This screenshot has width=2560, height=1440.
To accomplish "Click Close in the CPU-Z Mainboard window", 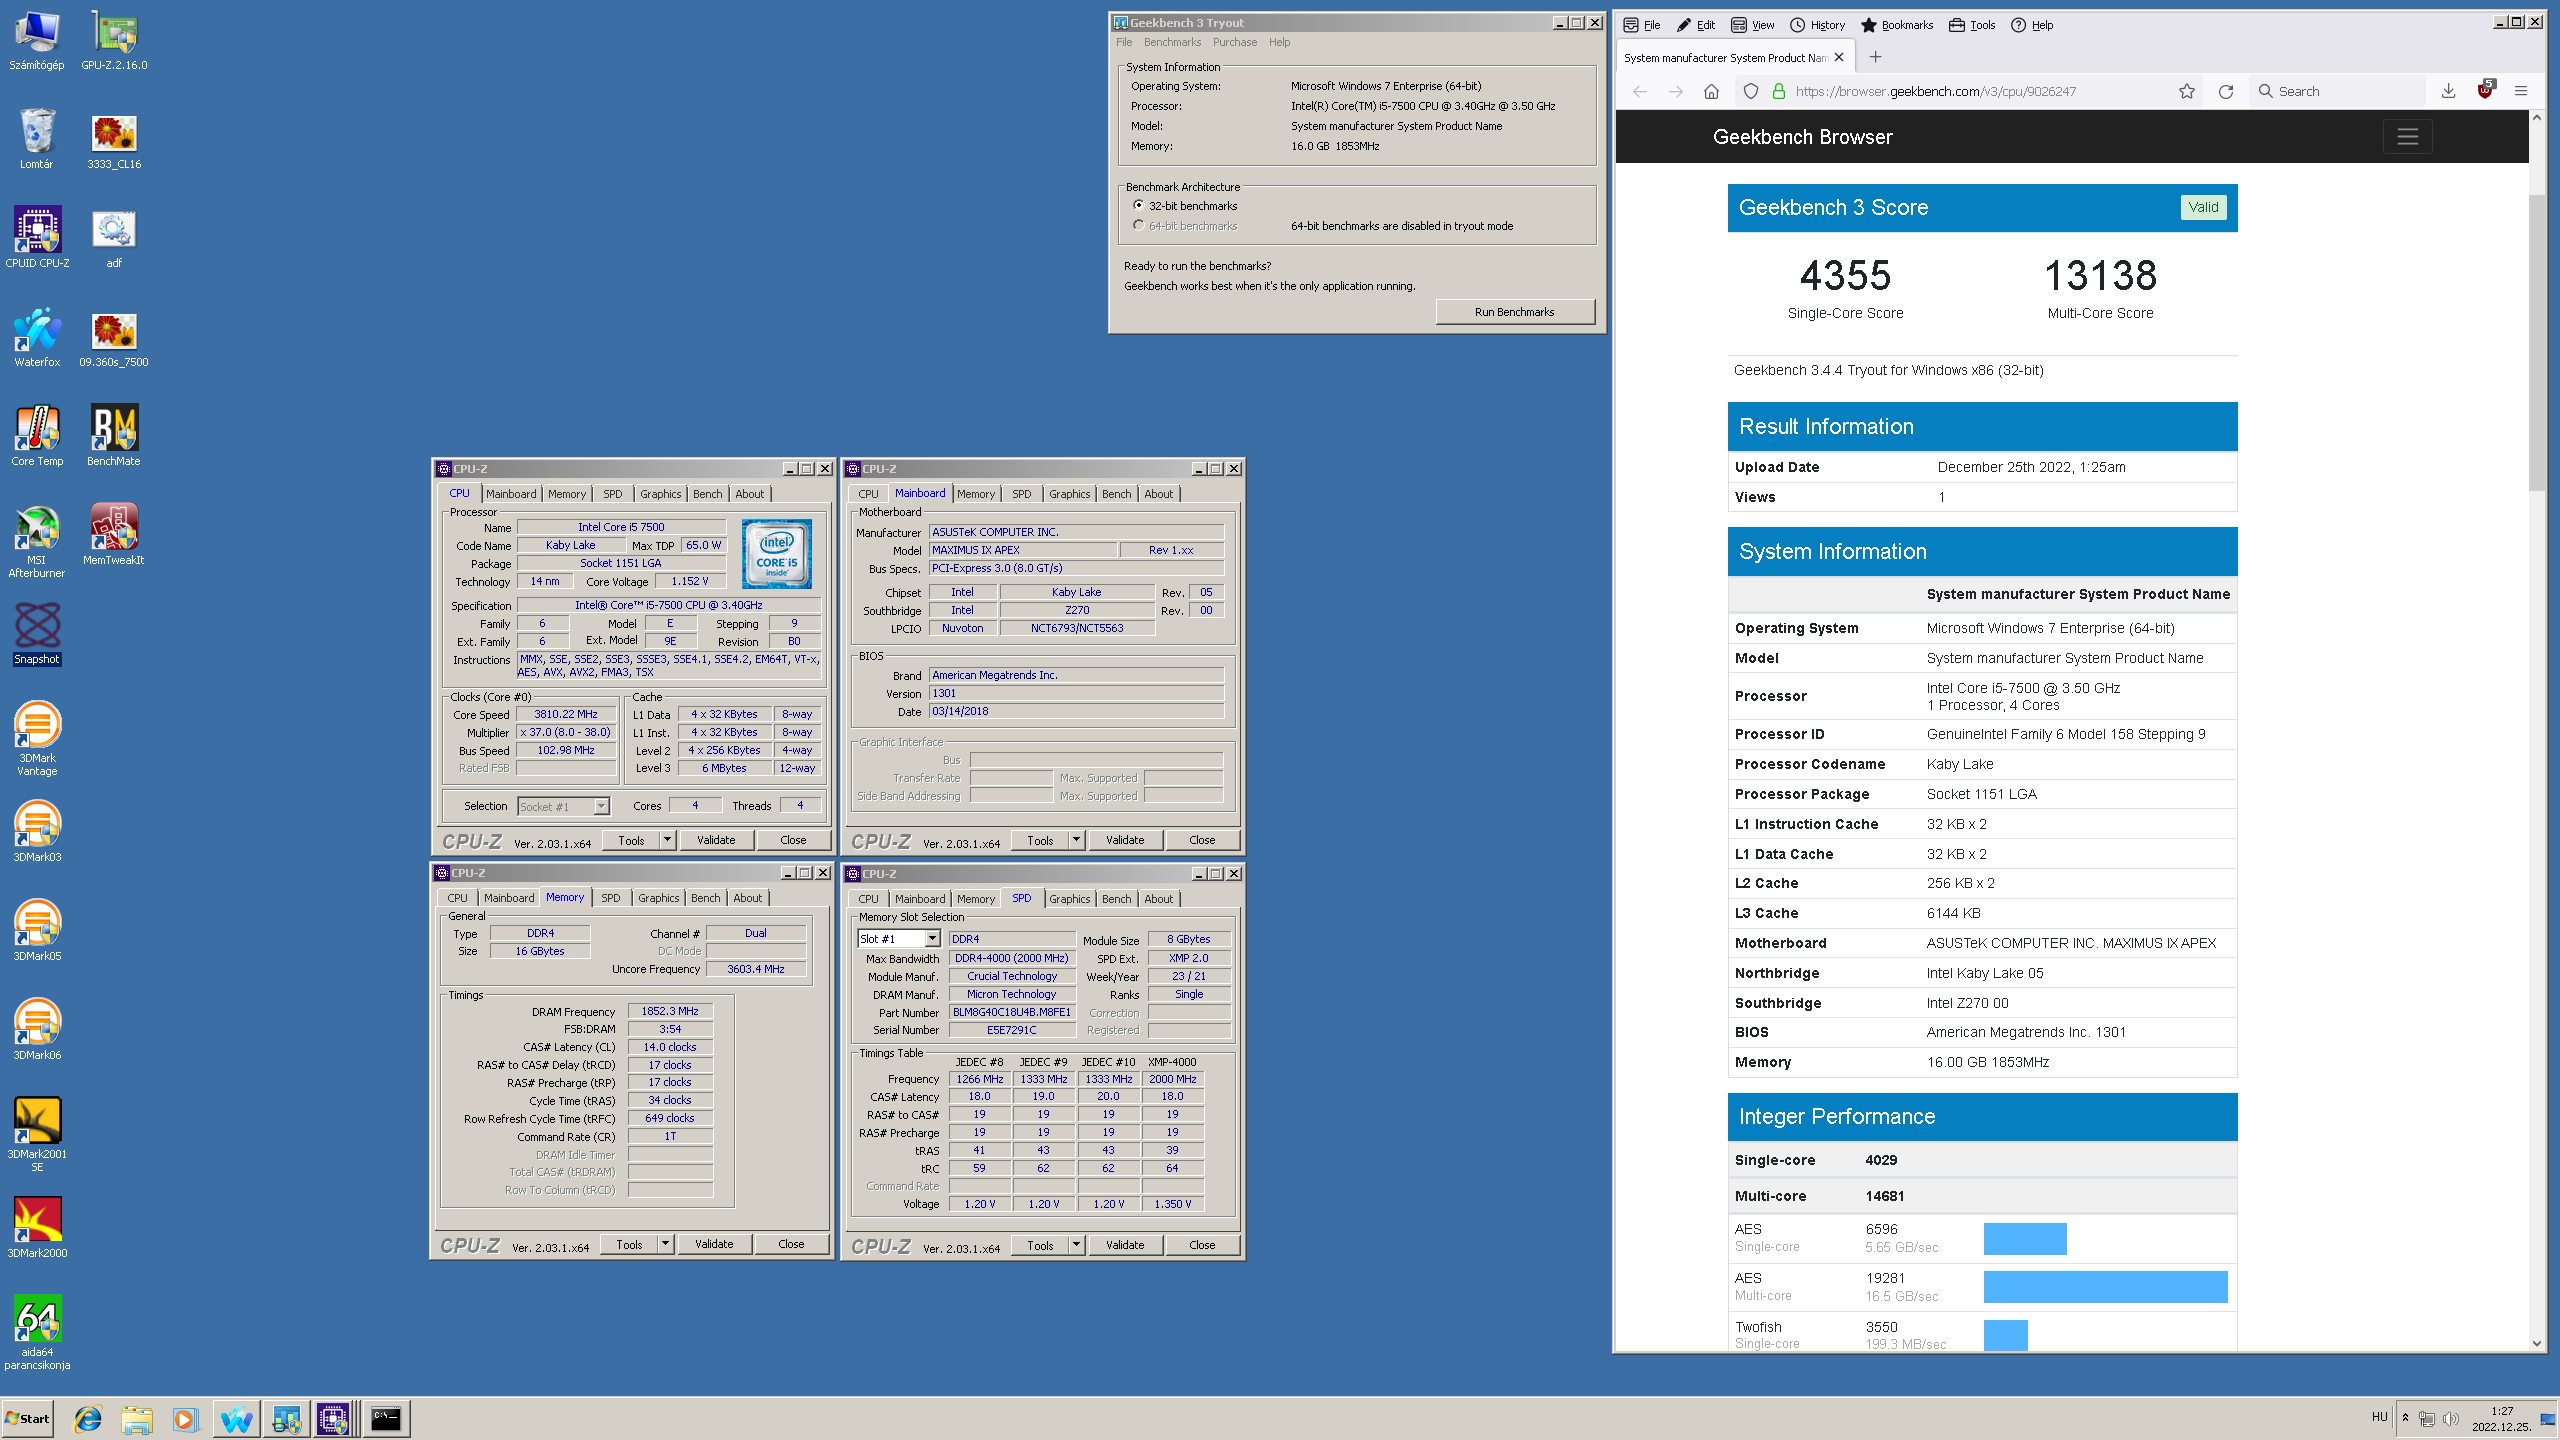I will click(1202, 840).
